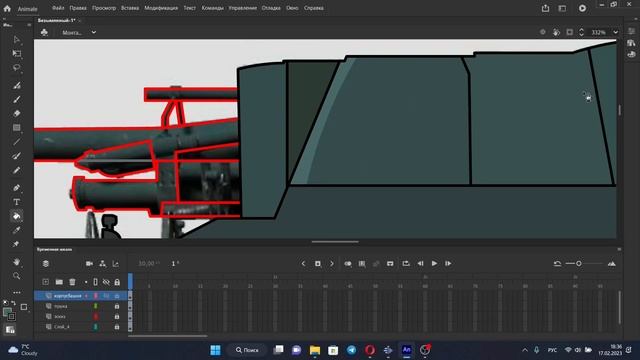Toggle loop playback in timeline
This screenshot has width=640, height=360.
click(406, 264)
